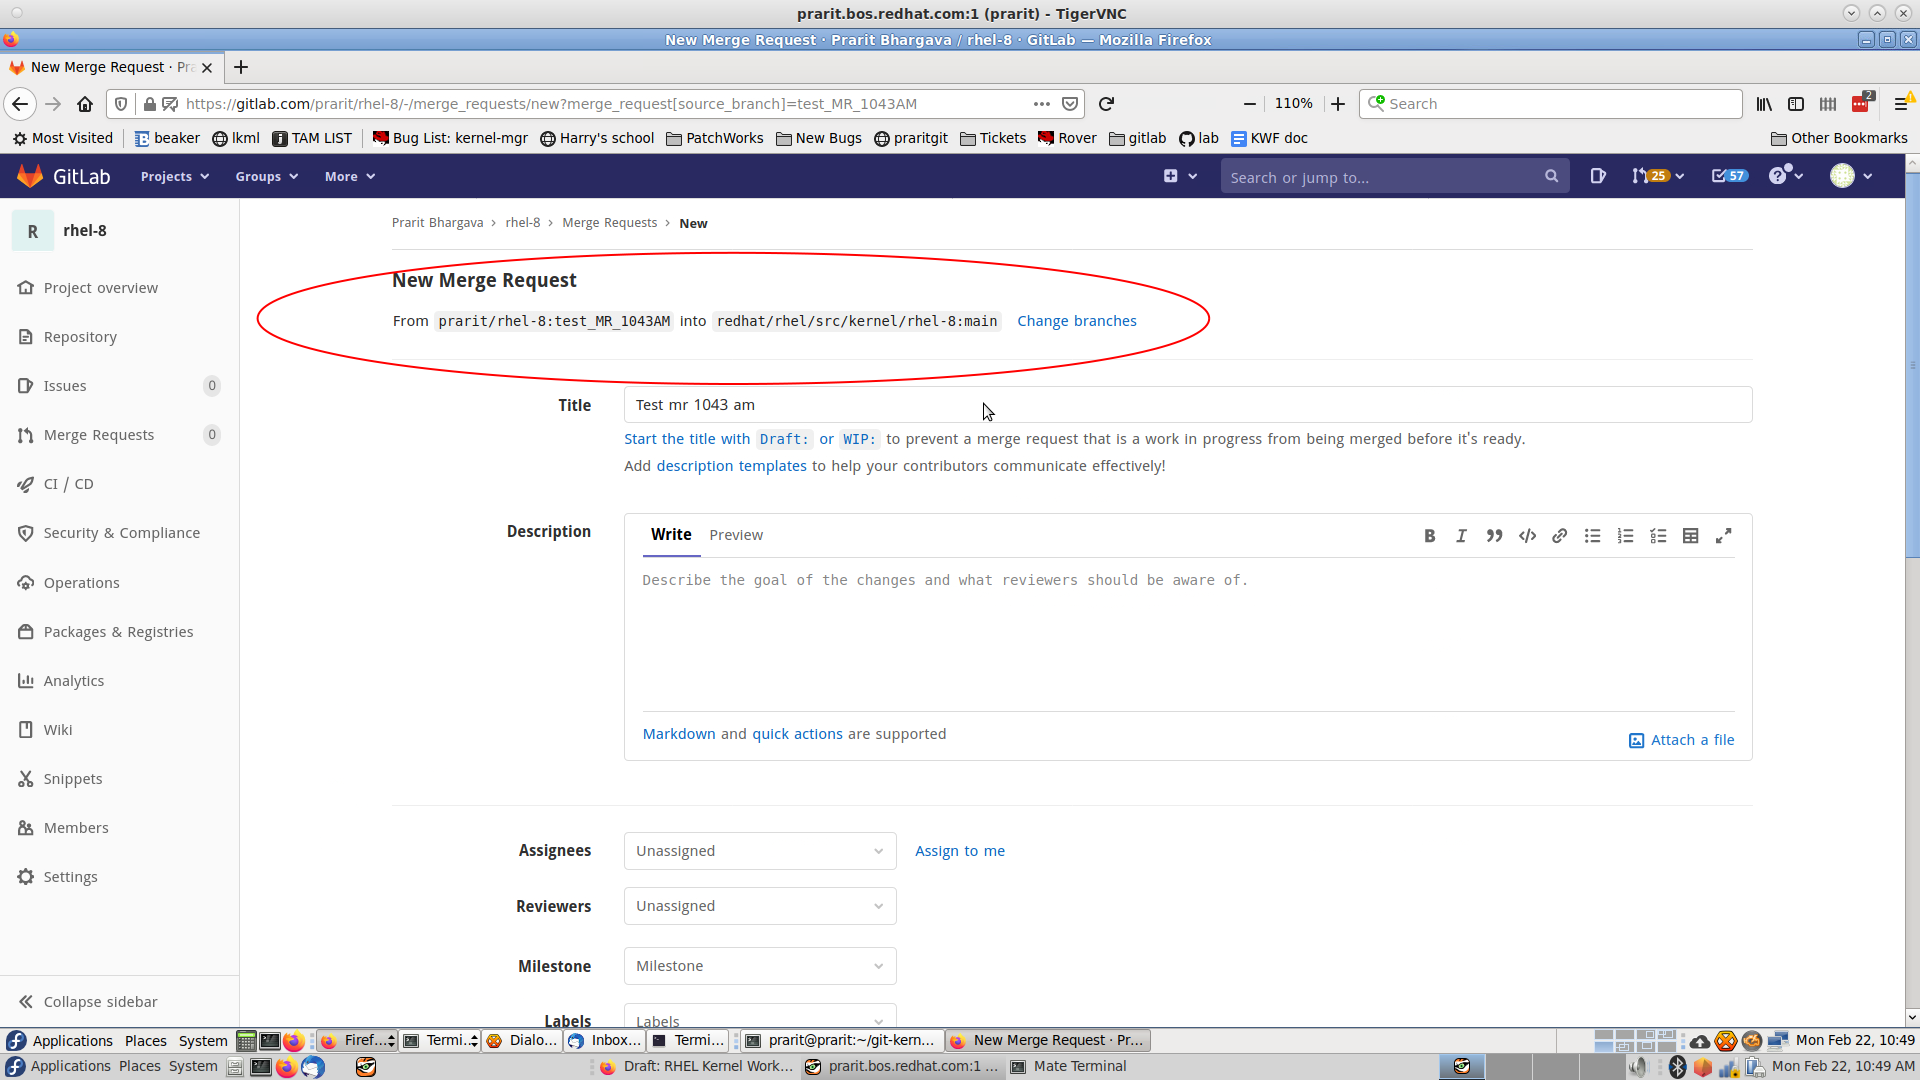Viewport: 1920px width, 1080px height.
Task: Open the Reviewers dropdown
Action: pyautogui.click(x=759, y=906)
